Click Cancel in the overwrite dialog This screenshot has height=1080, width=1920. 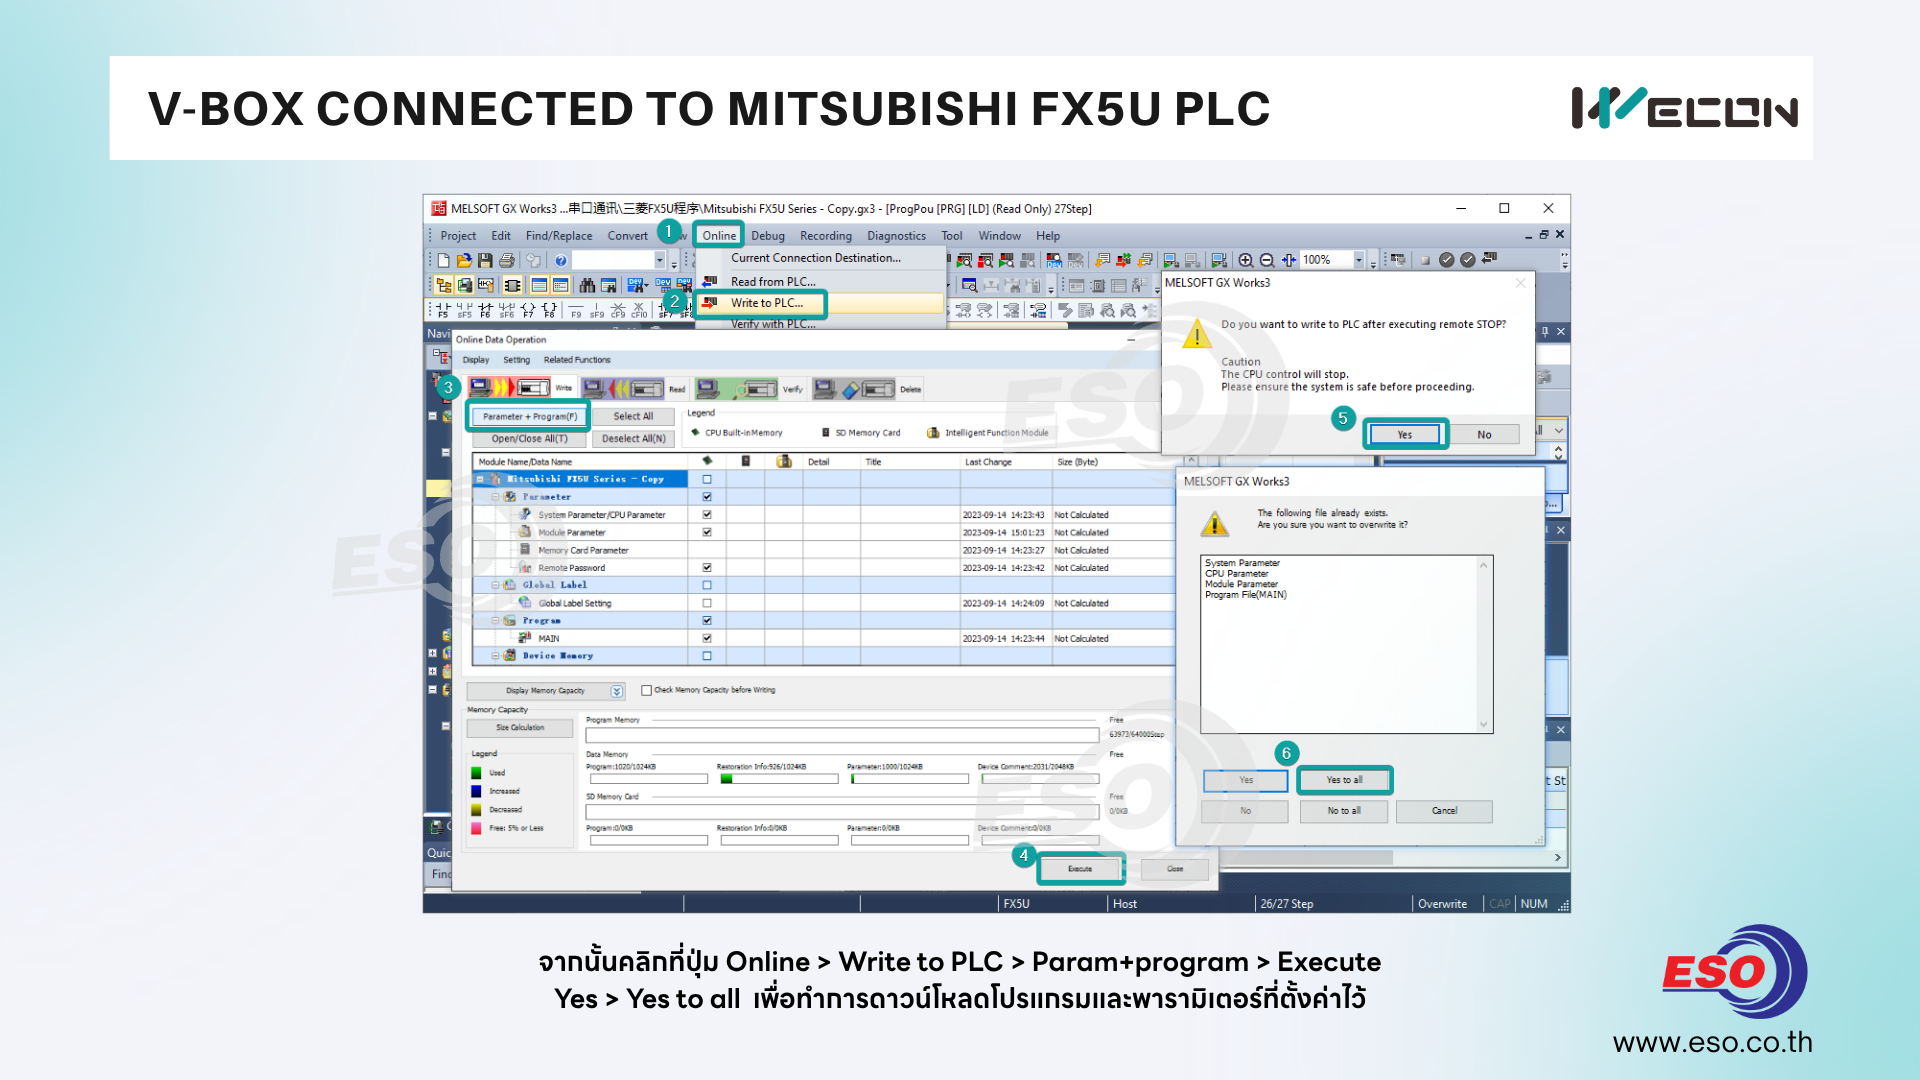coord(1444,811)
